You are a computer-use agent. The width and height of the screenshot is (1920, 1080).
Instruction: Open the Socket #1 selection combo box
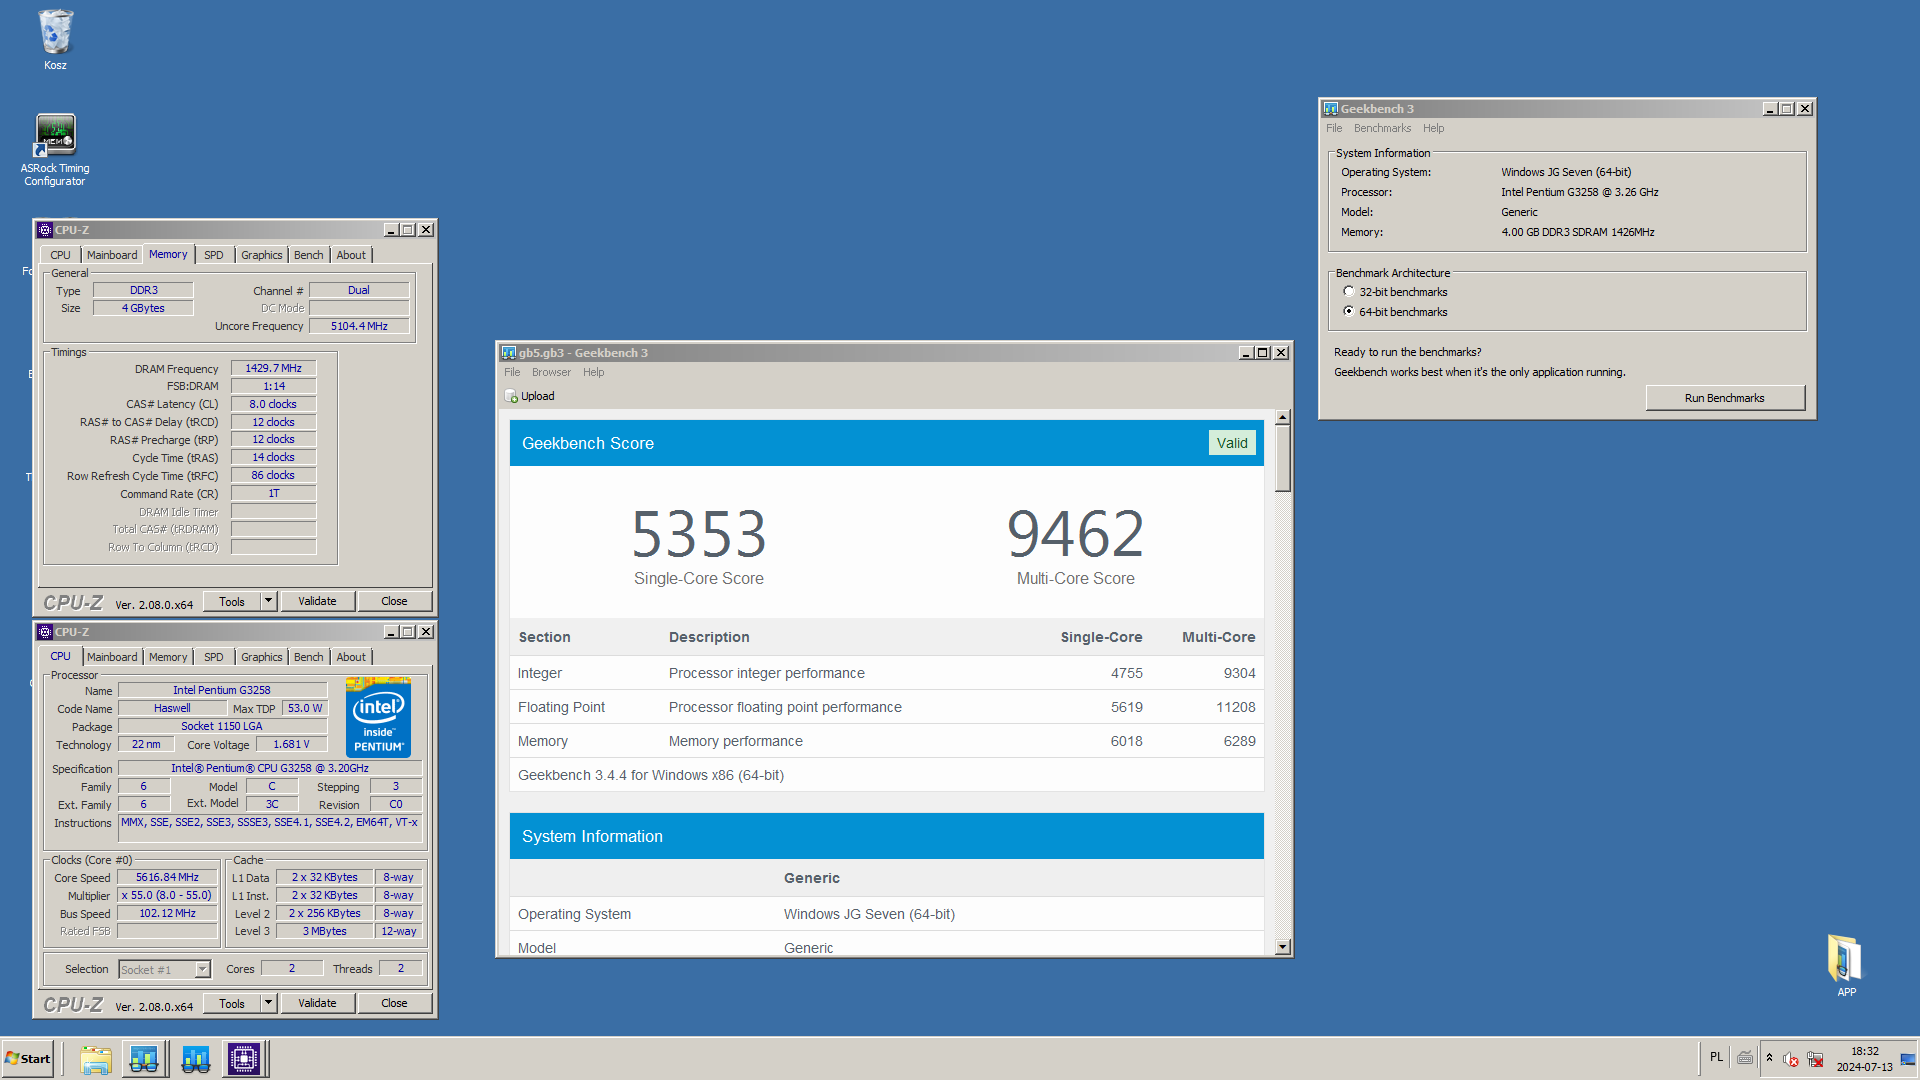tap(165, 969)
